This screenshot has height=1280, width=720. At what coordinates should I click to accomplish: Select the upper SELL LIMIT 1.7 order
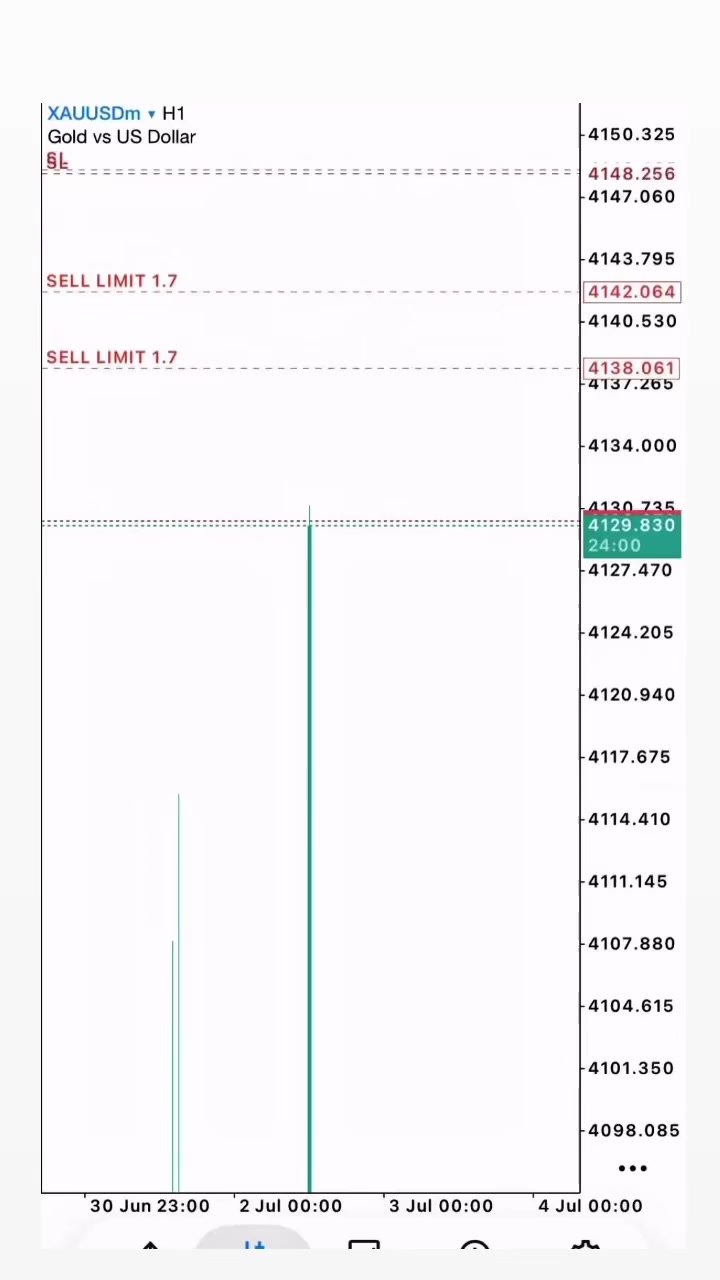click(112, 281)
